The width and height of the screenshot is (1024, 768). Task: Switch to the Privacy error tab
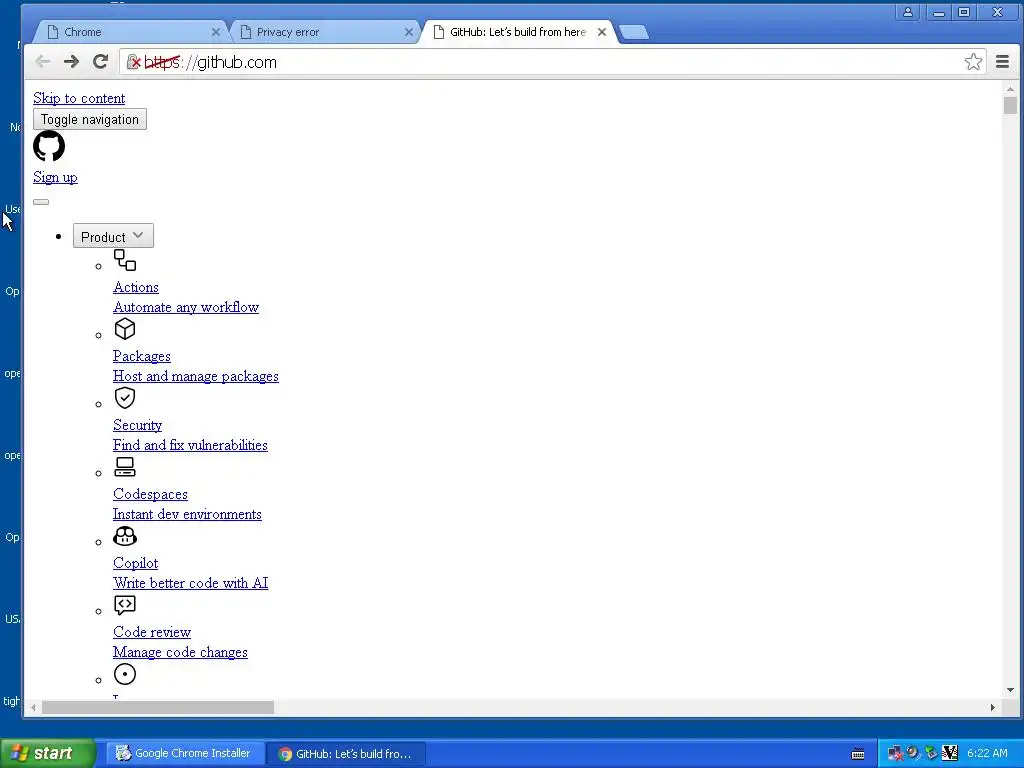coord(323,31)
